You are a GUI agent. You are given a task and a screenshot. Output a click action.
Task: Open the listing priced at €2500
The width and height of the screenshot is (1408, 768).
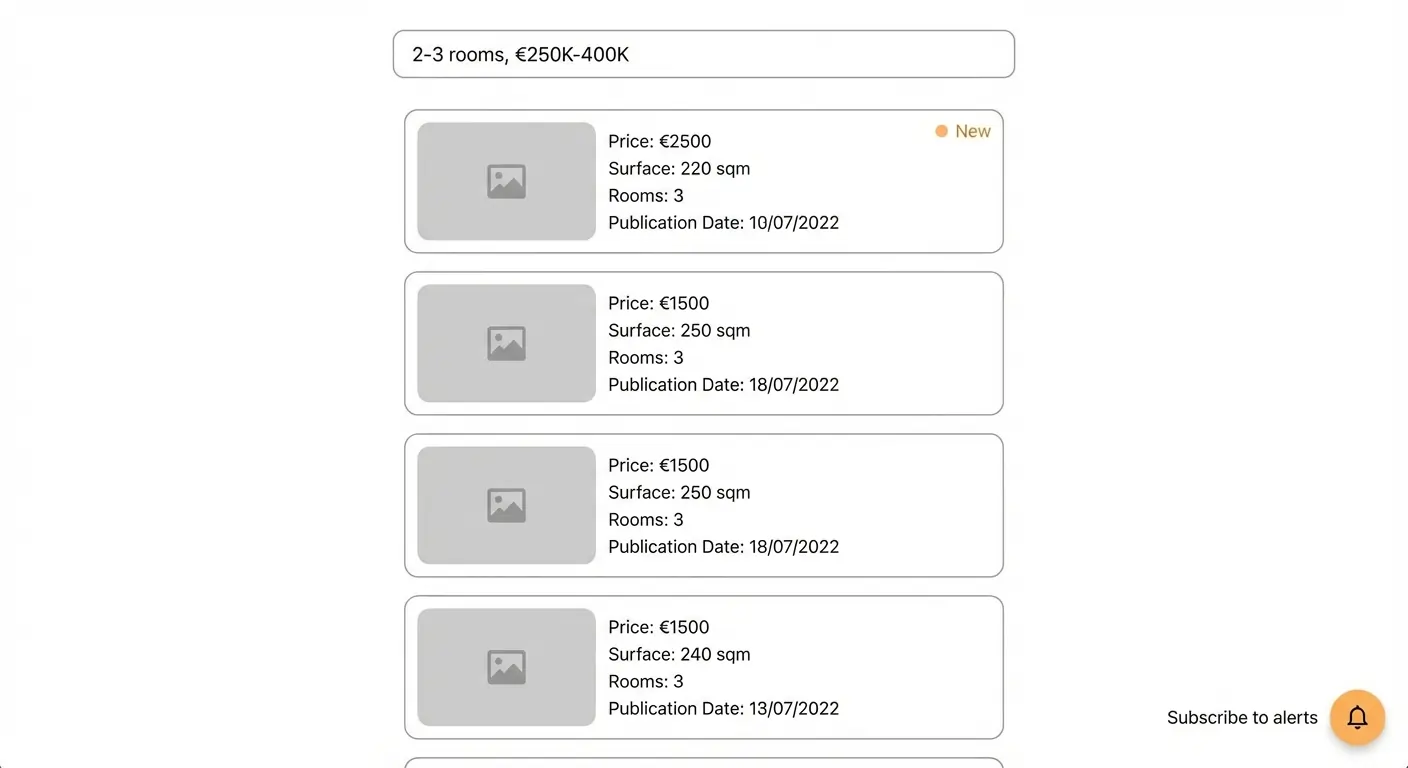[x=703, y=181]
